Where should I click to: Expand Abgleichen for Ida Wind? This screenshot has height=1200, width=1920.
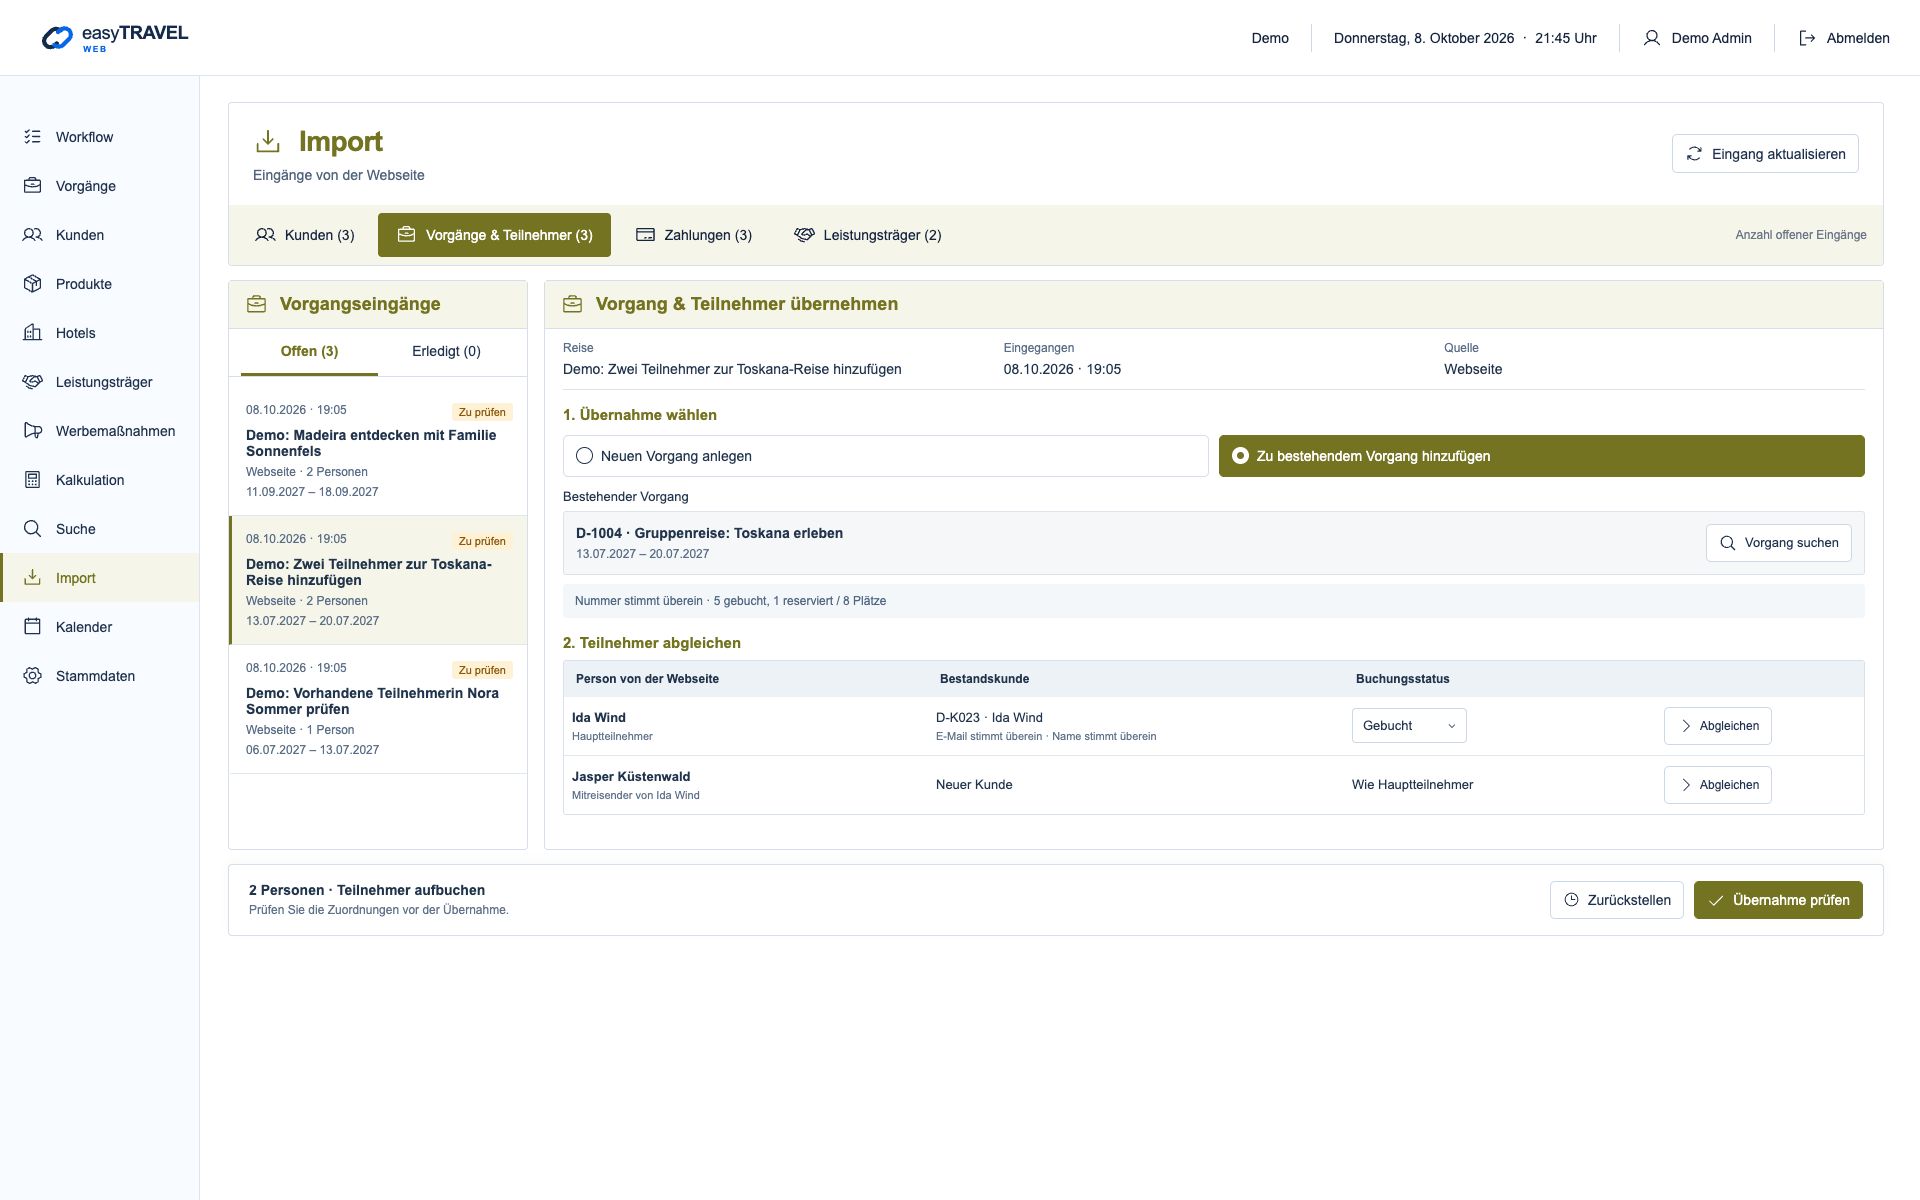[x=1717, y=726]
